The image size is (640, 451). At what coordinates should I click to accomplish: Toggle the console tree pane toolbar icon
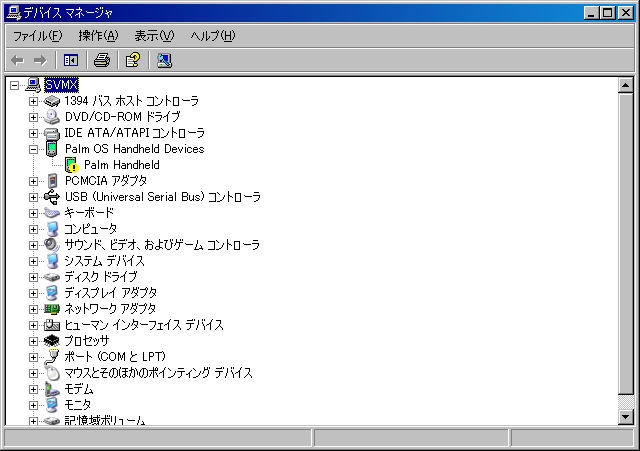(x=71, y=60)
